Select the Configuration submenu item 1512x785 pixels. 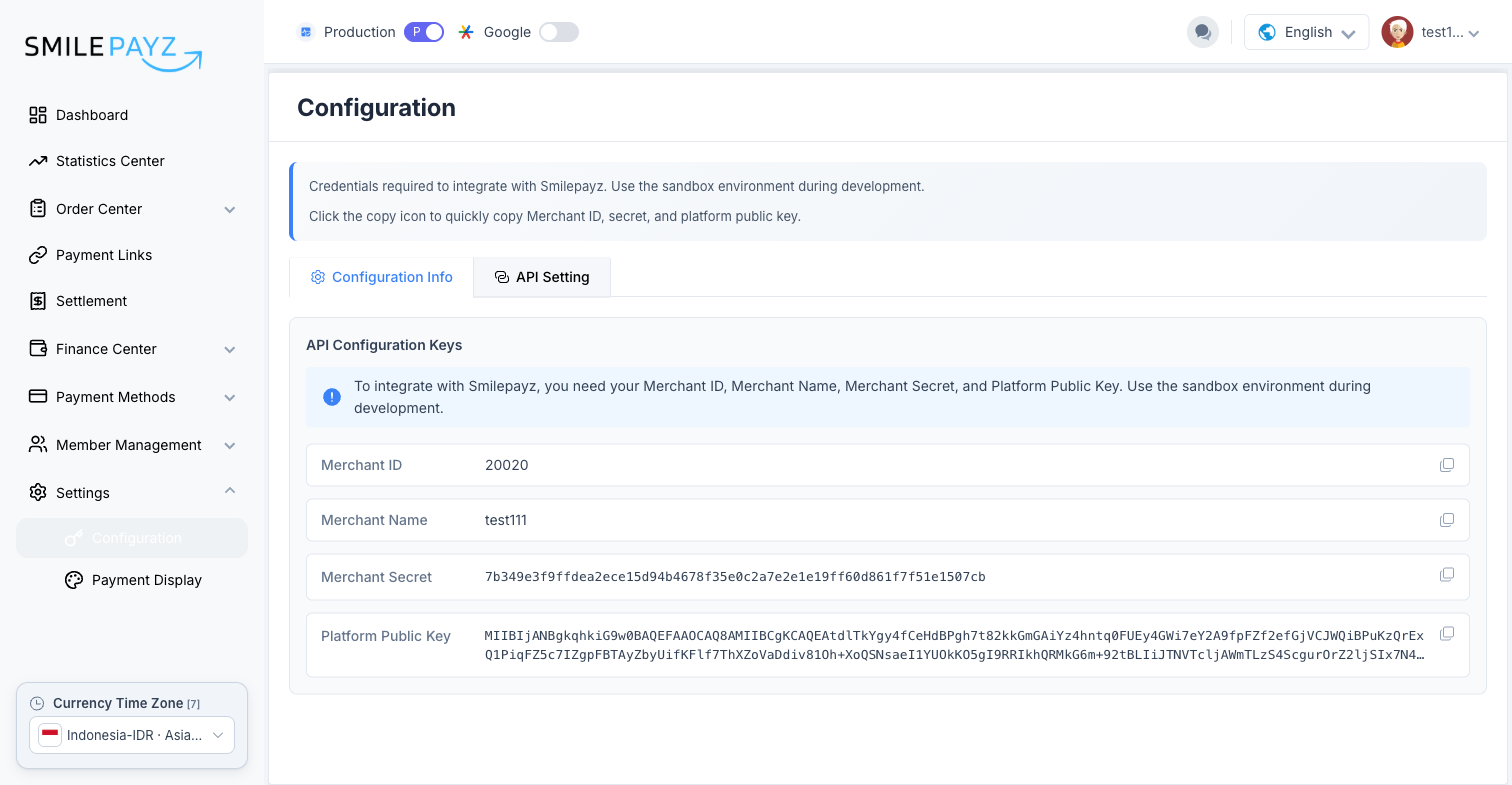pos(132,538)
